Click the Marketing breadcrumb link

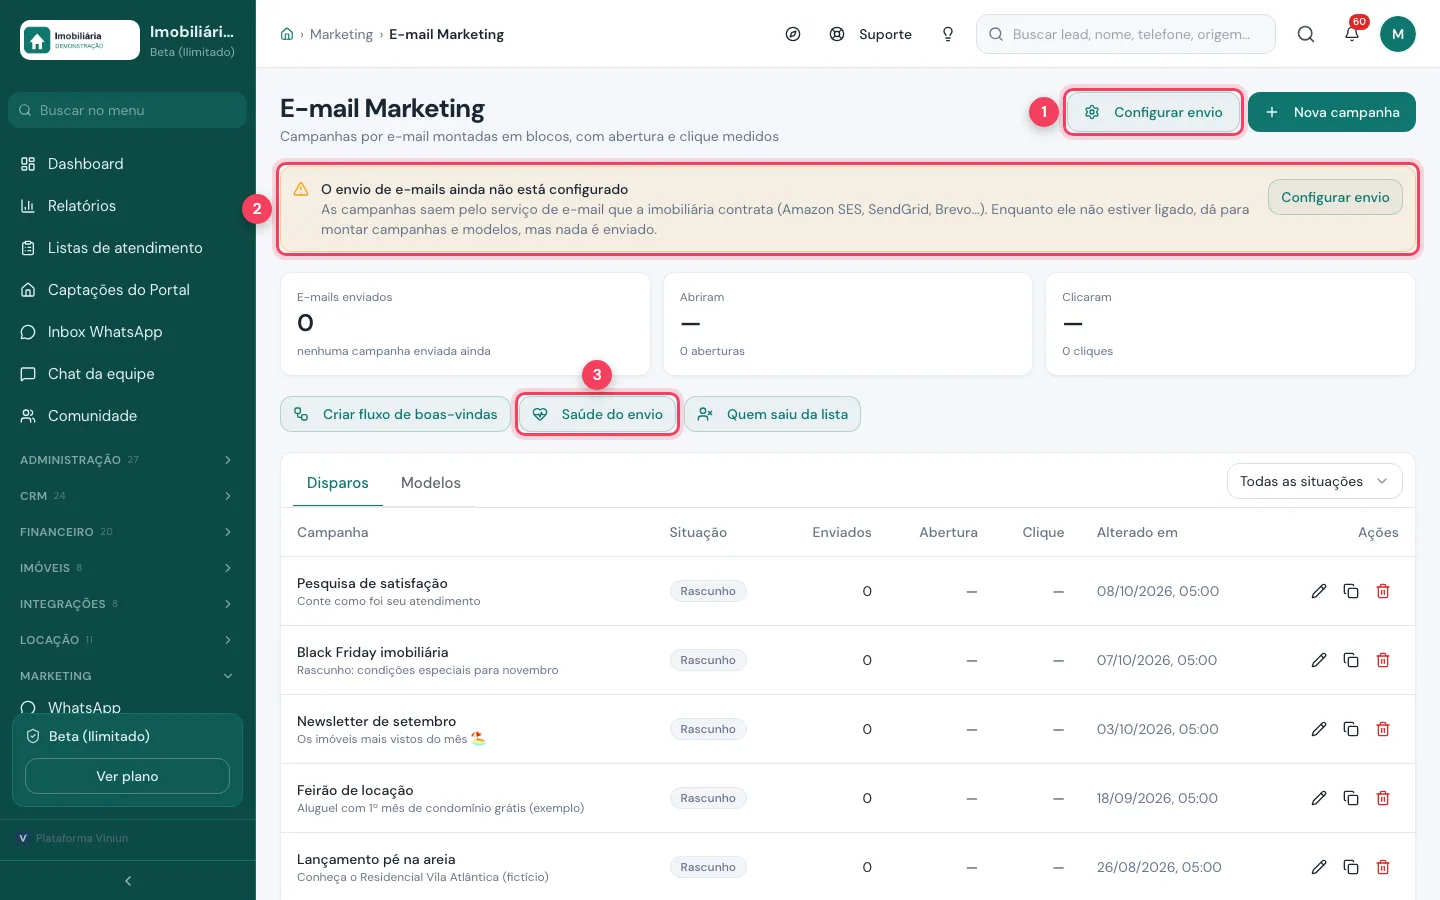(x=341, y=34)
